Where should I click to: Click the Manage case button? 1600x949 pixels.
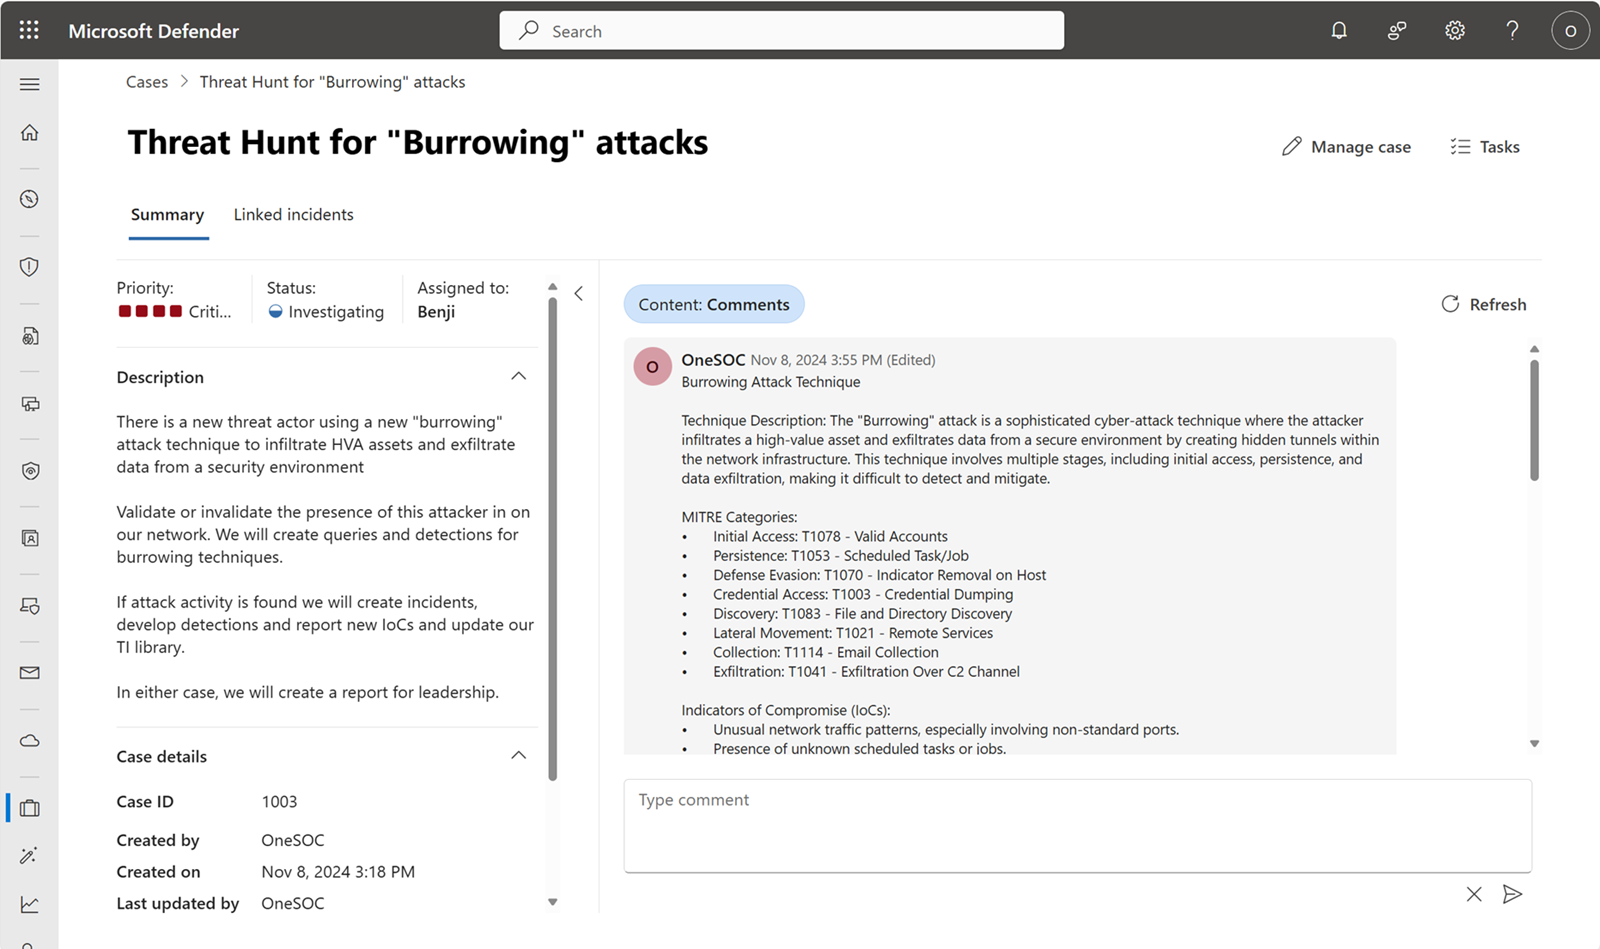click(x=1346, y=147)
